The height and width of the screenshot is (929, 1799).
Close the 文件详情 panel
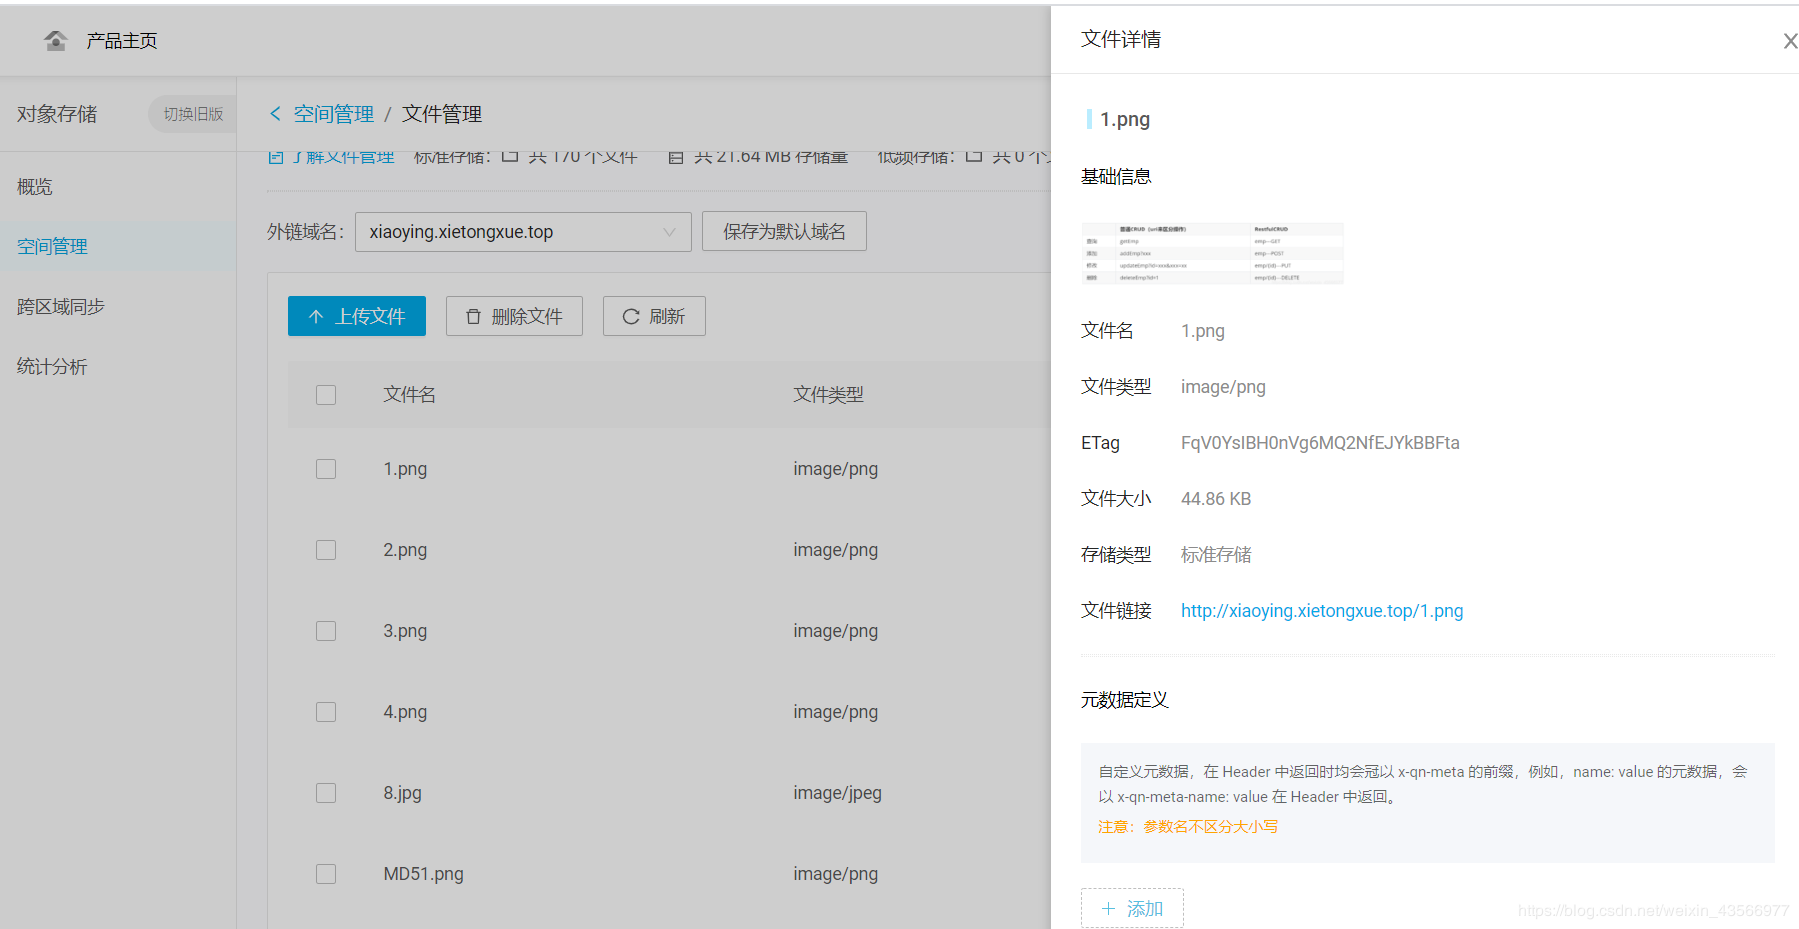[x=1790, y=41]
